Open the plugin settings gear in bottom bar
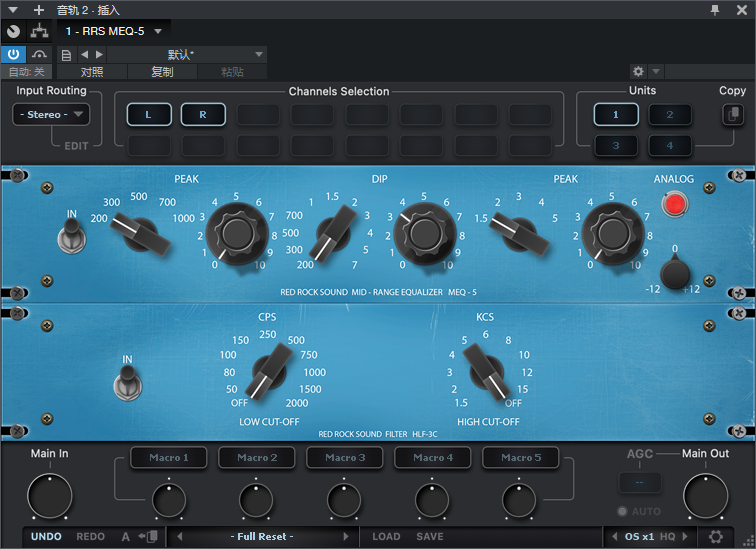 716,536
